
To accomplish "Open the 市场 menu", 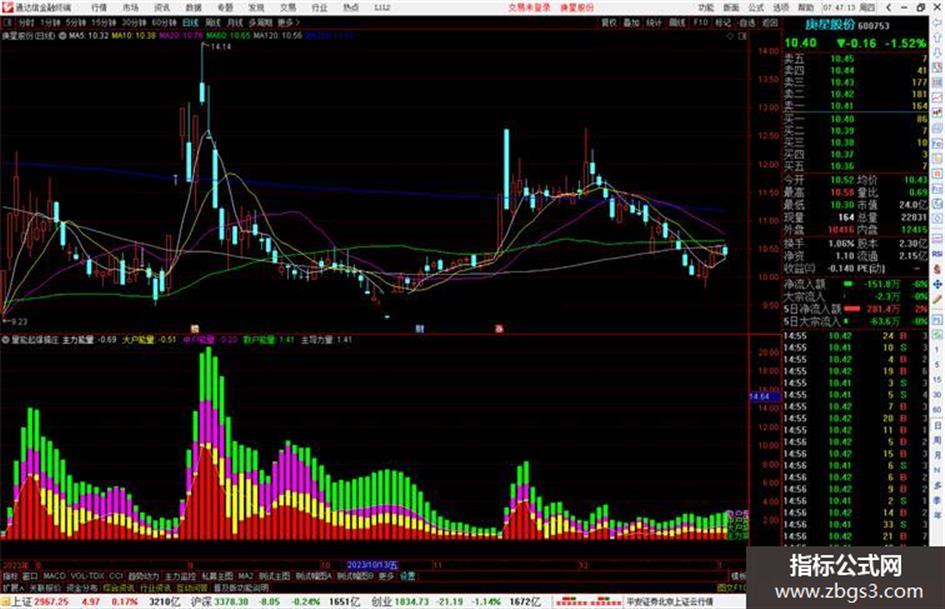I will 130,8.
